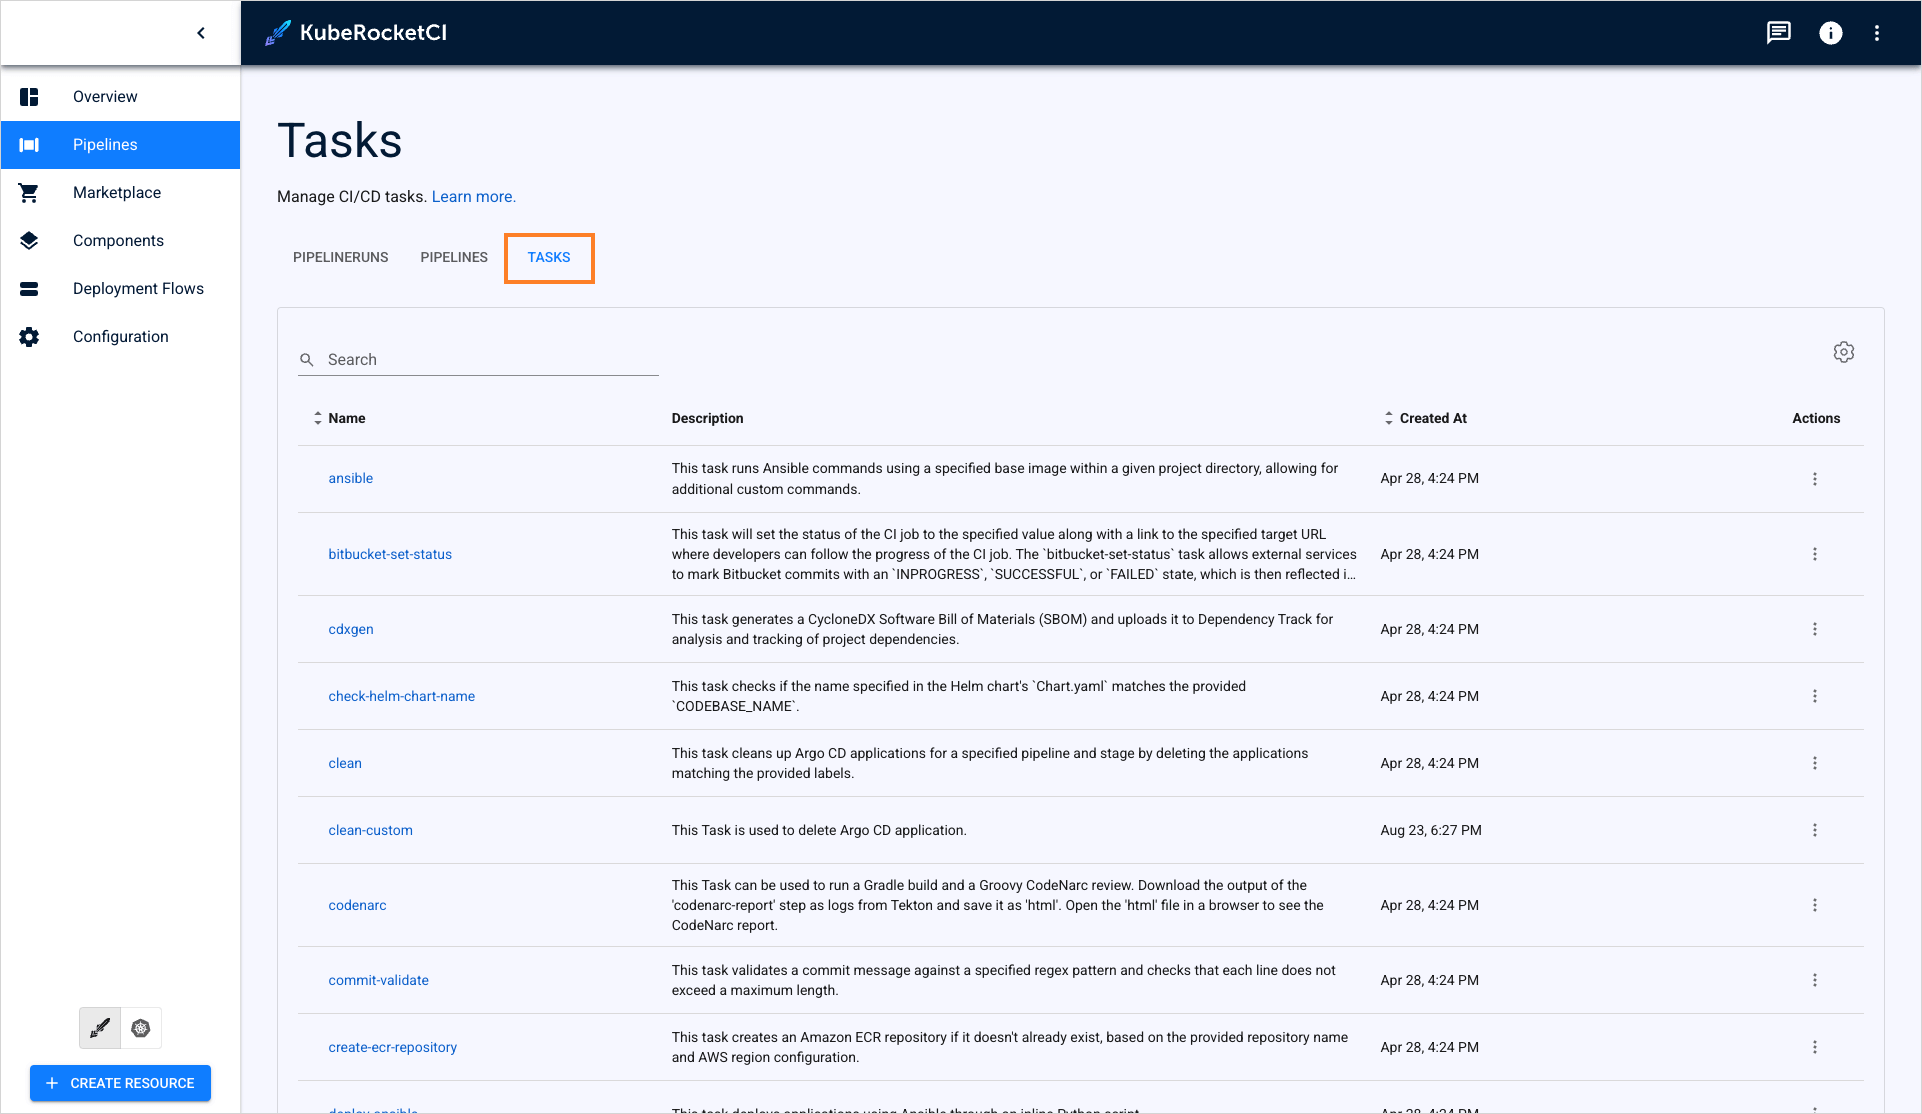Open table settings via the gear icon above Actions
1922x1114 pixels.
point(1845,352)
